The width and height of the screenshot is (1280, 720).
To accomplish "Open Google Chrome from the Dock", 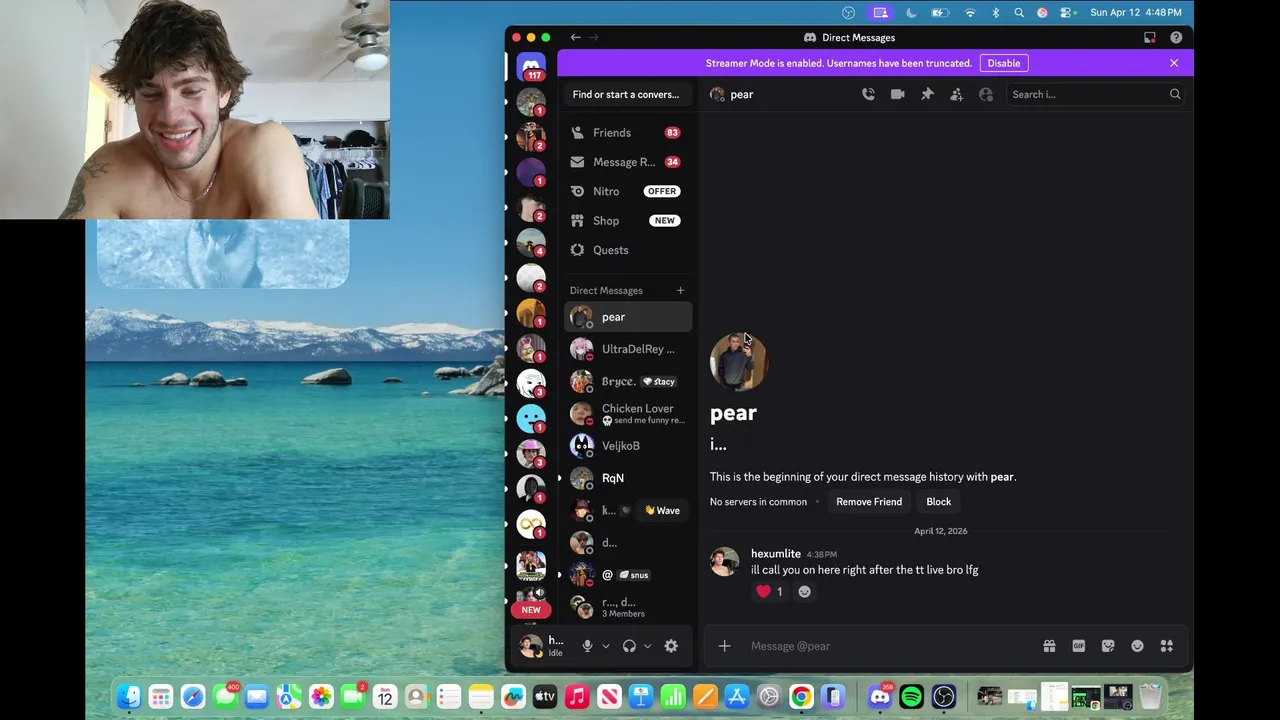I will point(801,697).
